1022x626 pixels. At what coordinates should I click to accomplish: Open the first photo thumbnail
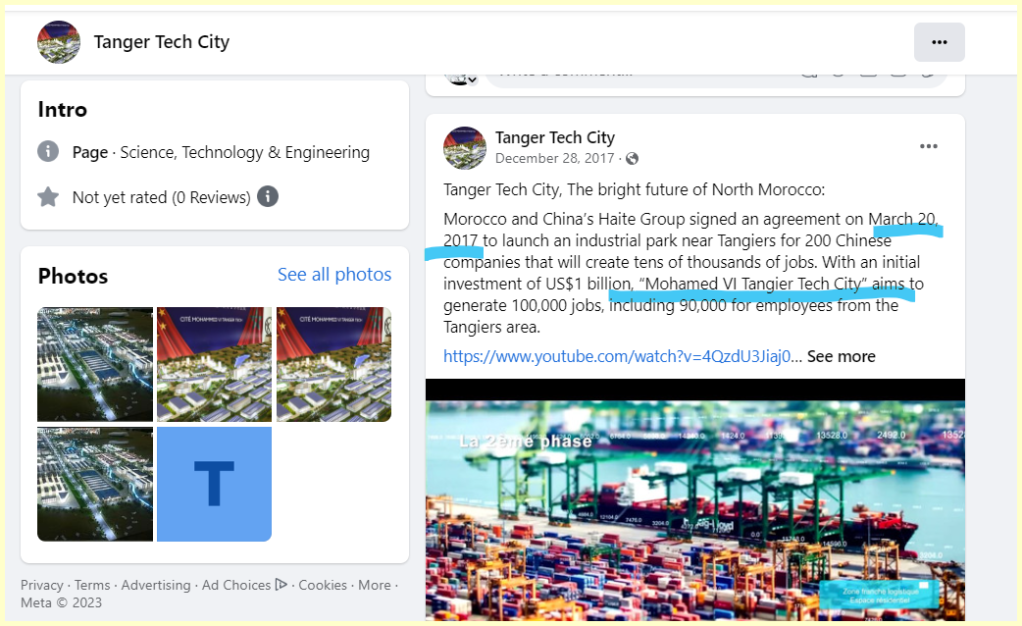95,364
